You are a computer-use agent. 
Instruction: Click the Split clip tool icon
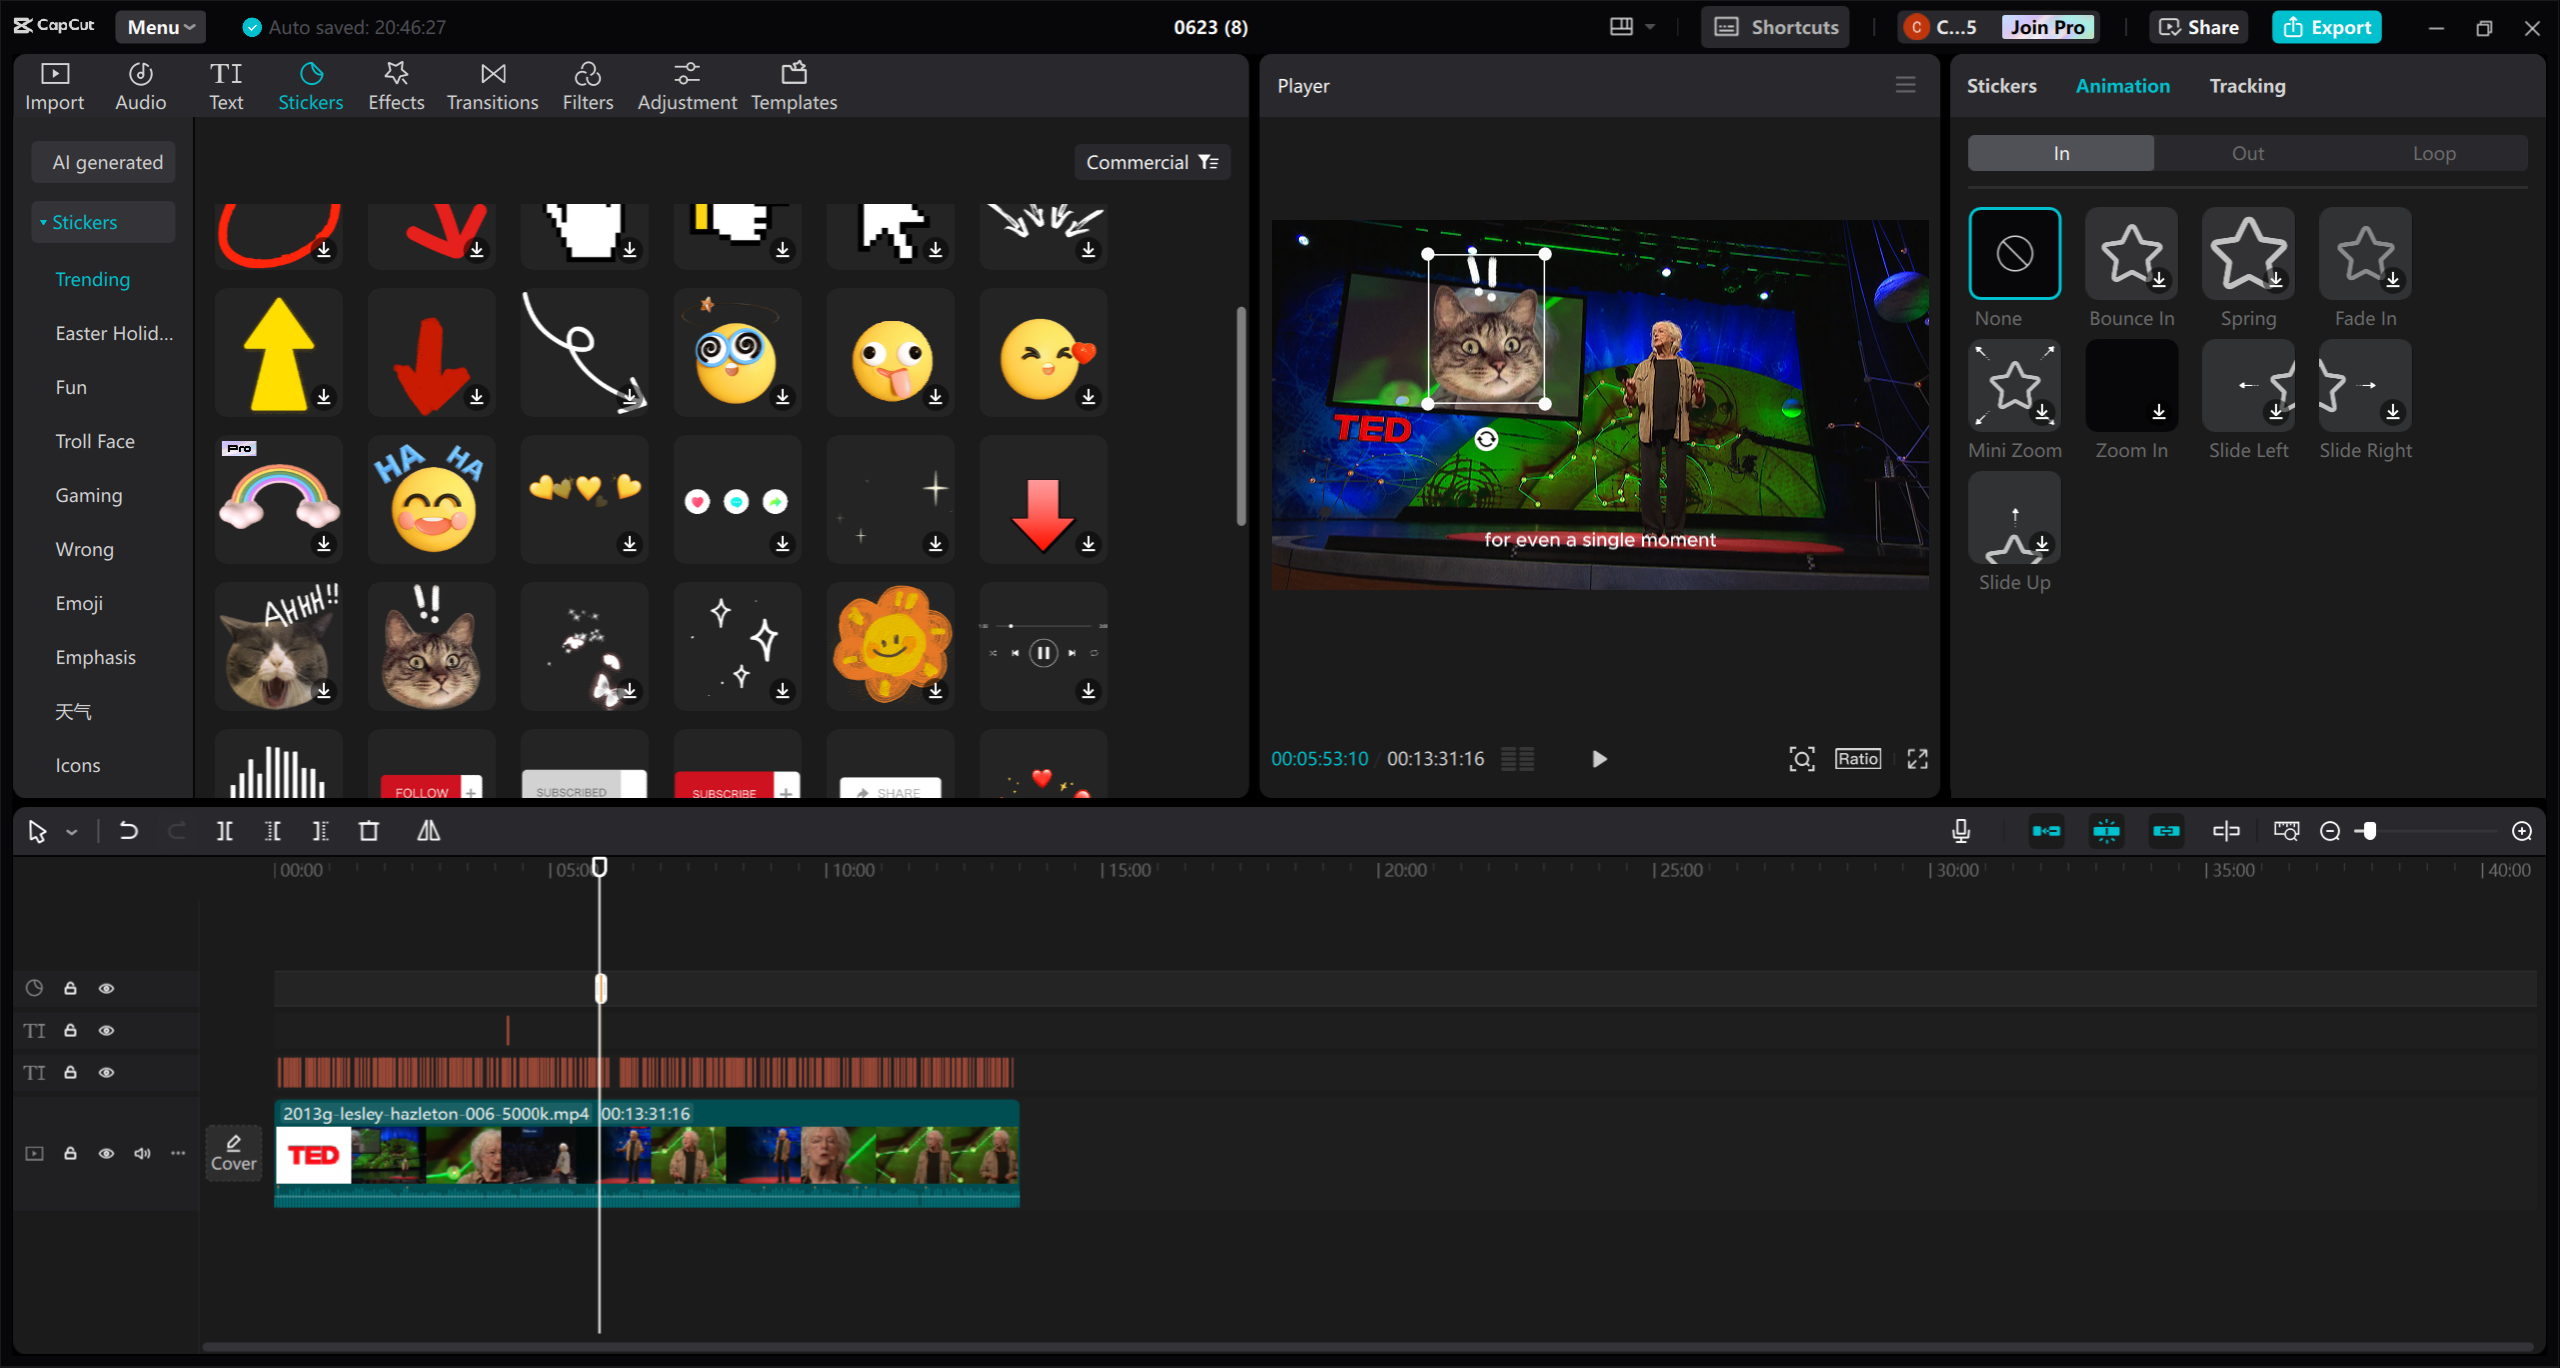pyautogui.click(x=224, y=831)
